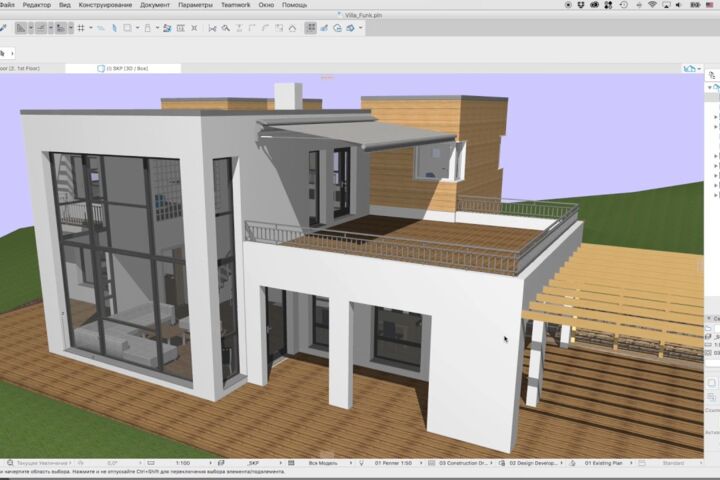720x480 pixels.
Task: Select the blue arrow pointer in toolbar
Action: tap(114, 28)
